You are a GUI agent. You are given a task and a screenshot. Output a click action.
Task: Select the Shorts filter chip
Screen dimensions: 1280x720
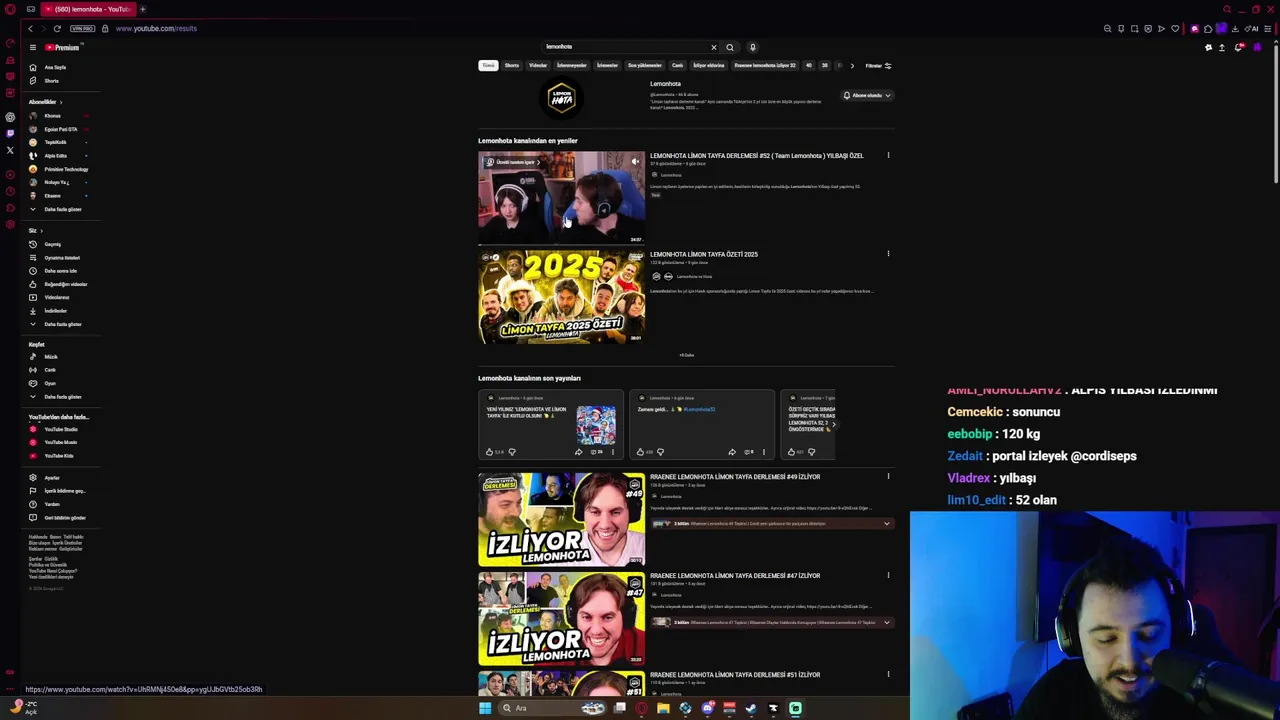(512, 66)
